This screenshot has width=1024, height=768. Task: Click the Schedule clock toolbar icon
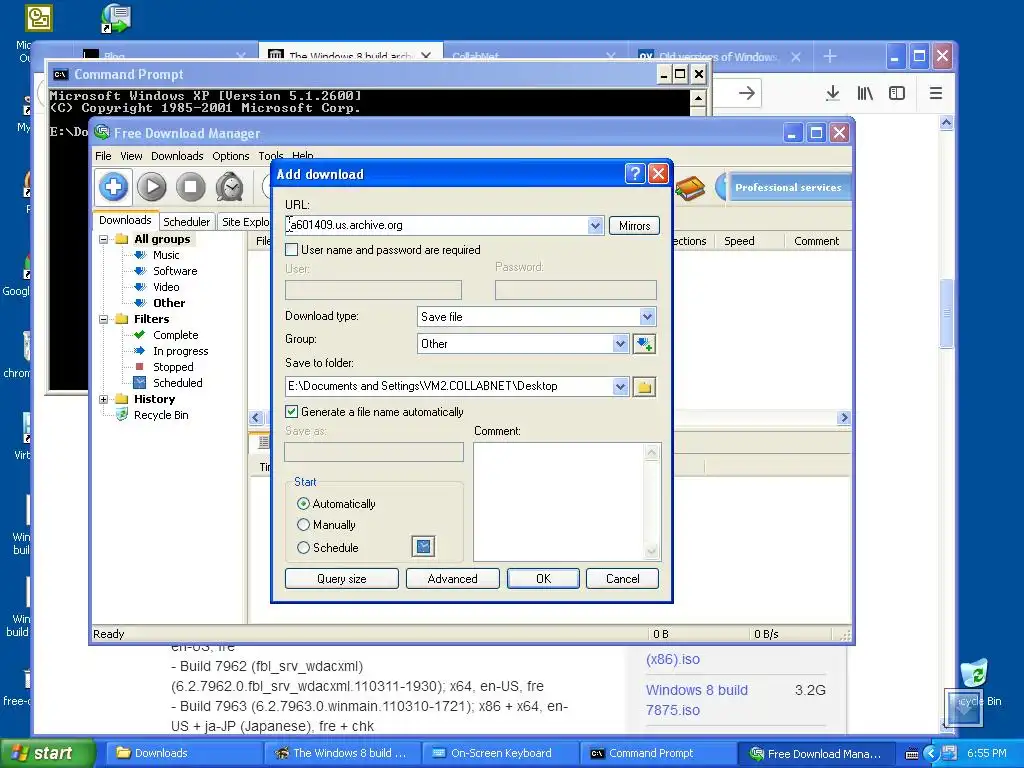(230, 187)
